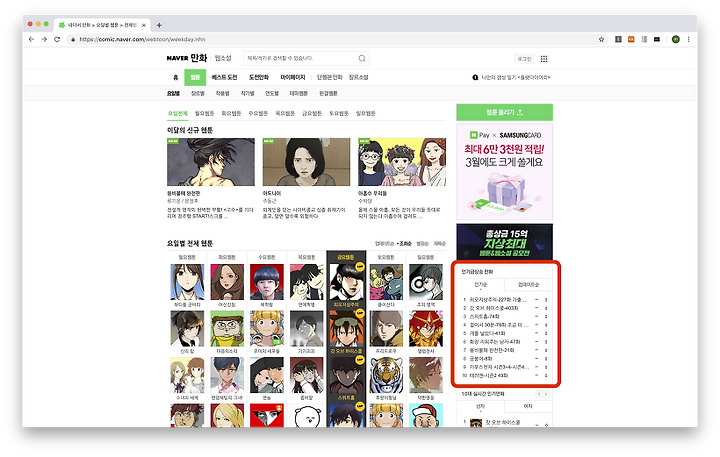Click the search magnifier icon

click(362, 58)
